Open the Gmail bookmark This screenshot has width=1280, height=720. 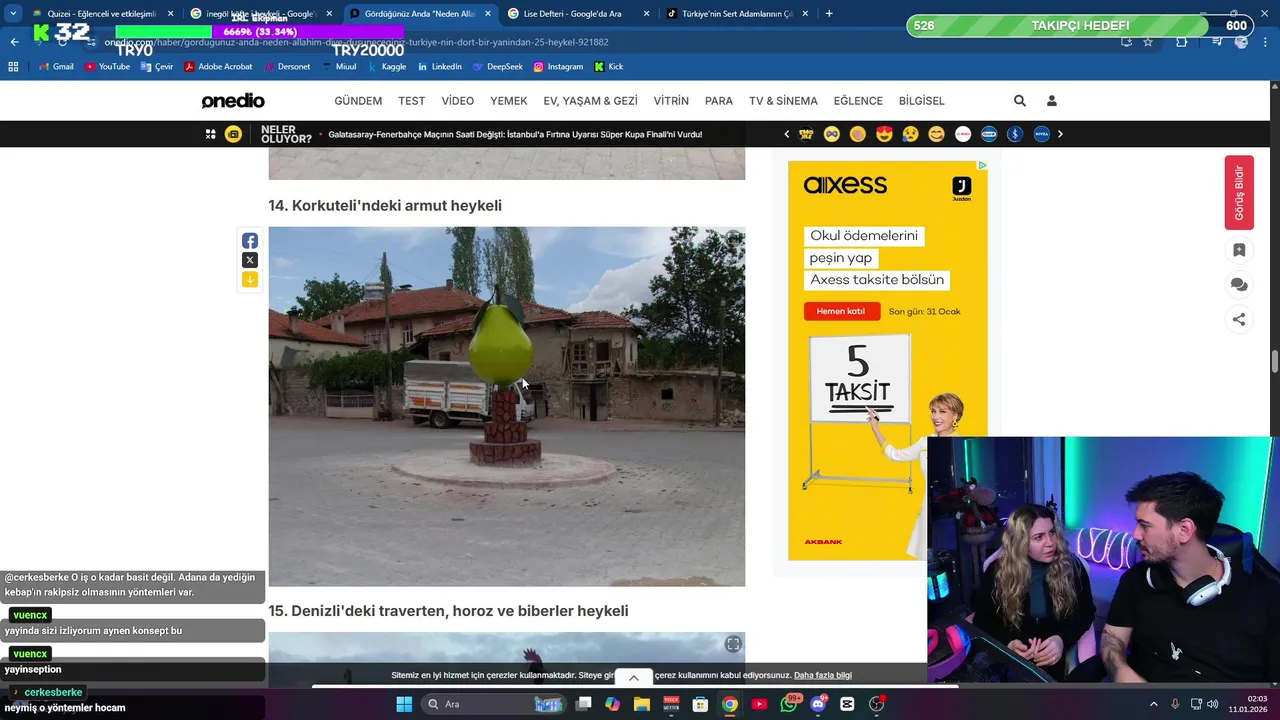[56, 67]
